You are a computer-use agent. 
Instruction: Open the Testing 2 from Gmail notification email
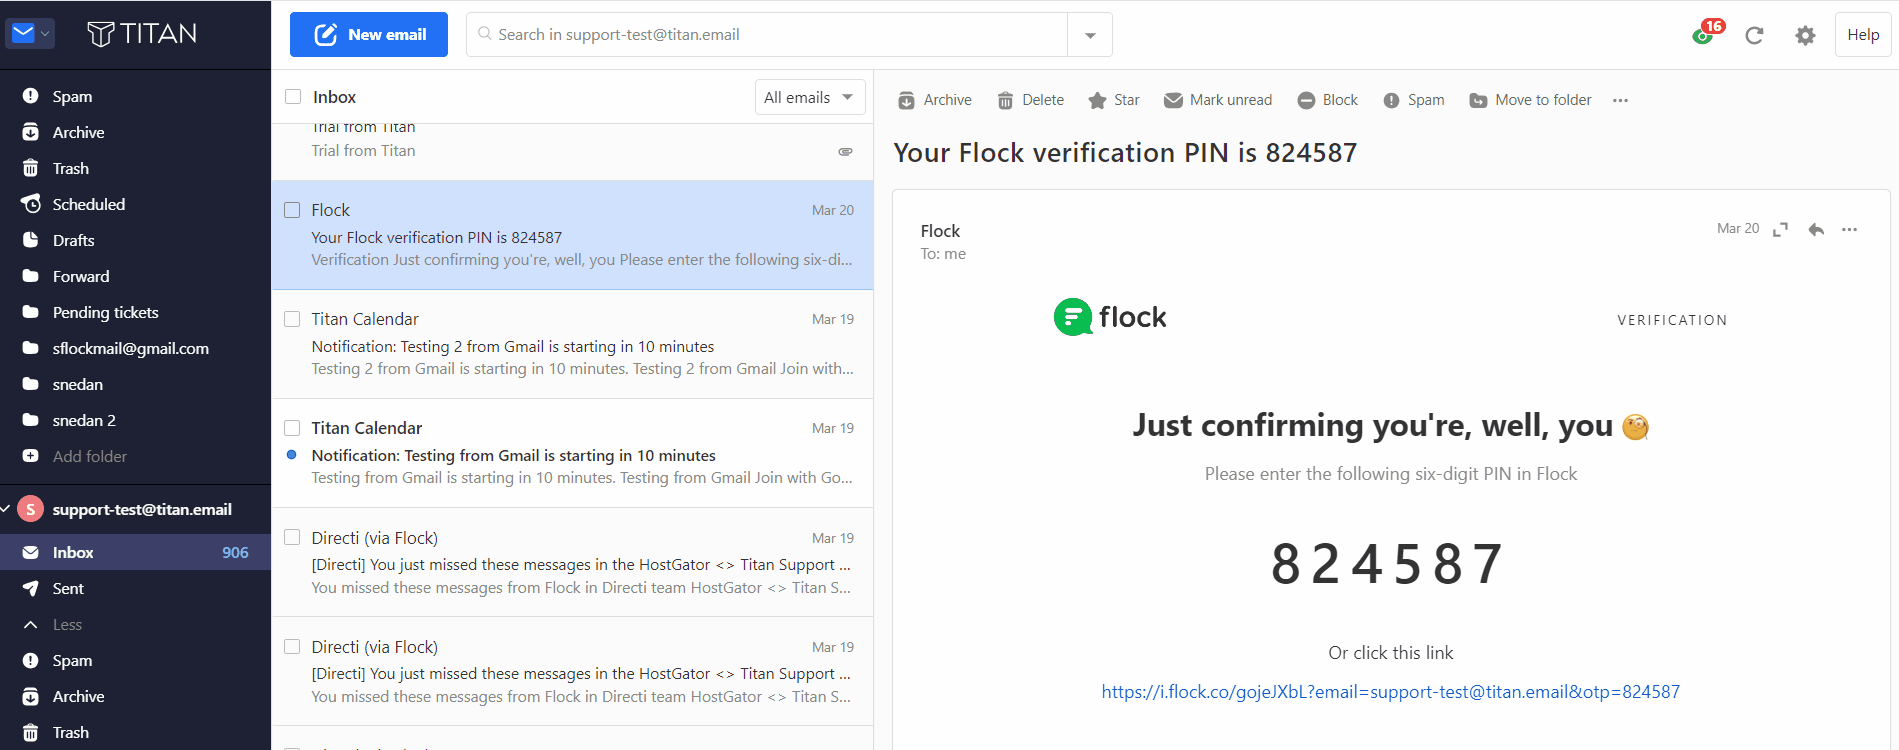(x=572, y=345)
